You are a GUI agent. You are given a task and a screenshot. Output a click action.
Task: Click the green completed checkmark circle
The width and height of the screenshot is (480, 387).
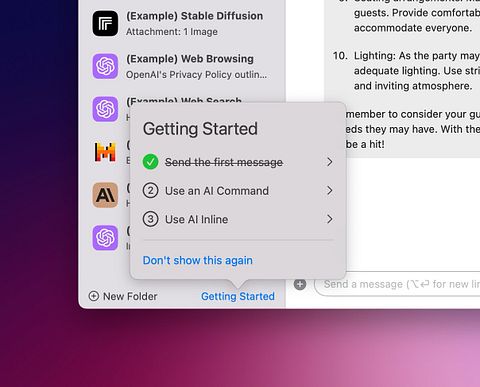[x=150, y=162]
